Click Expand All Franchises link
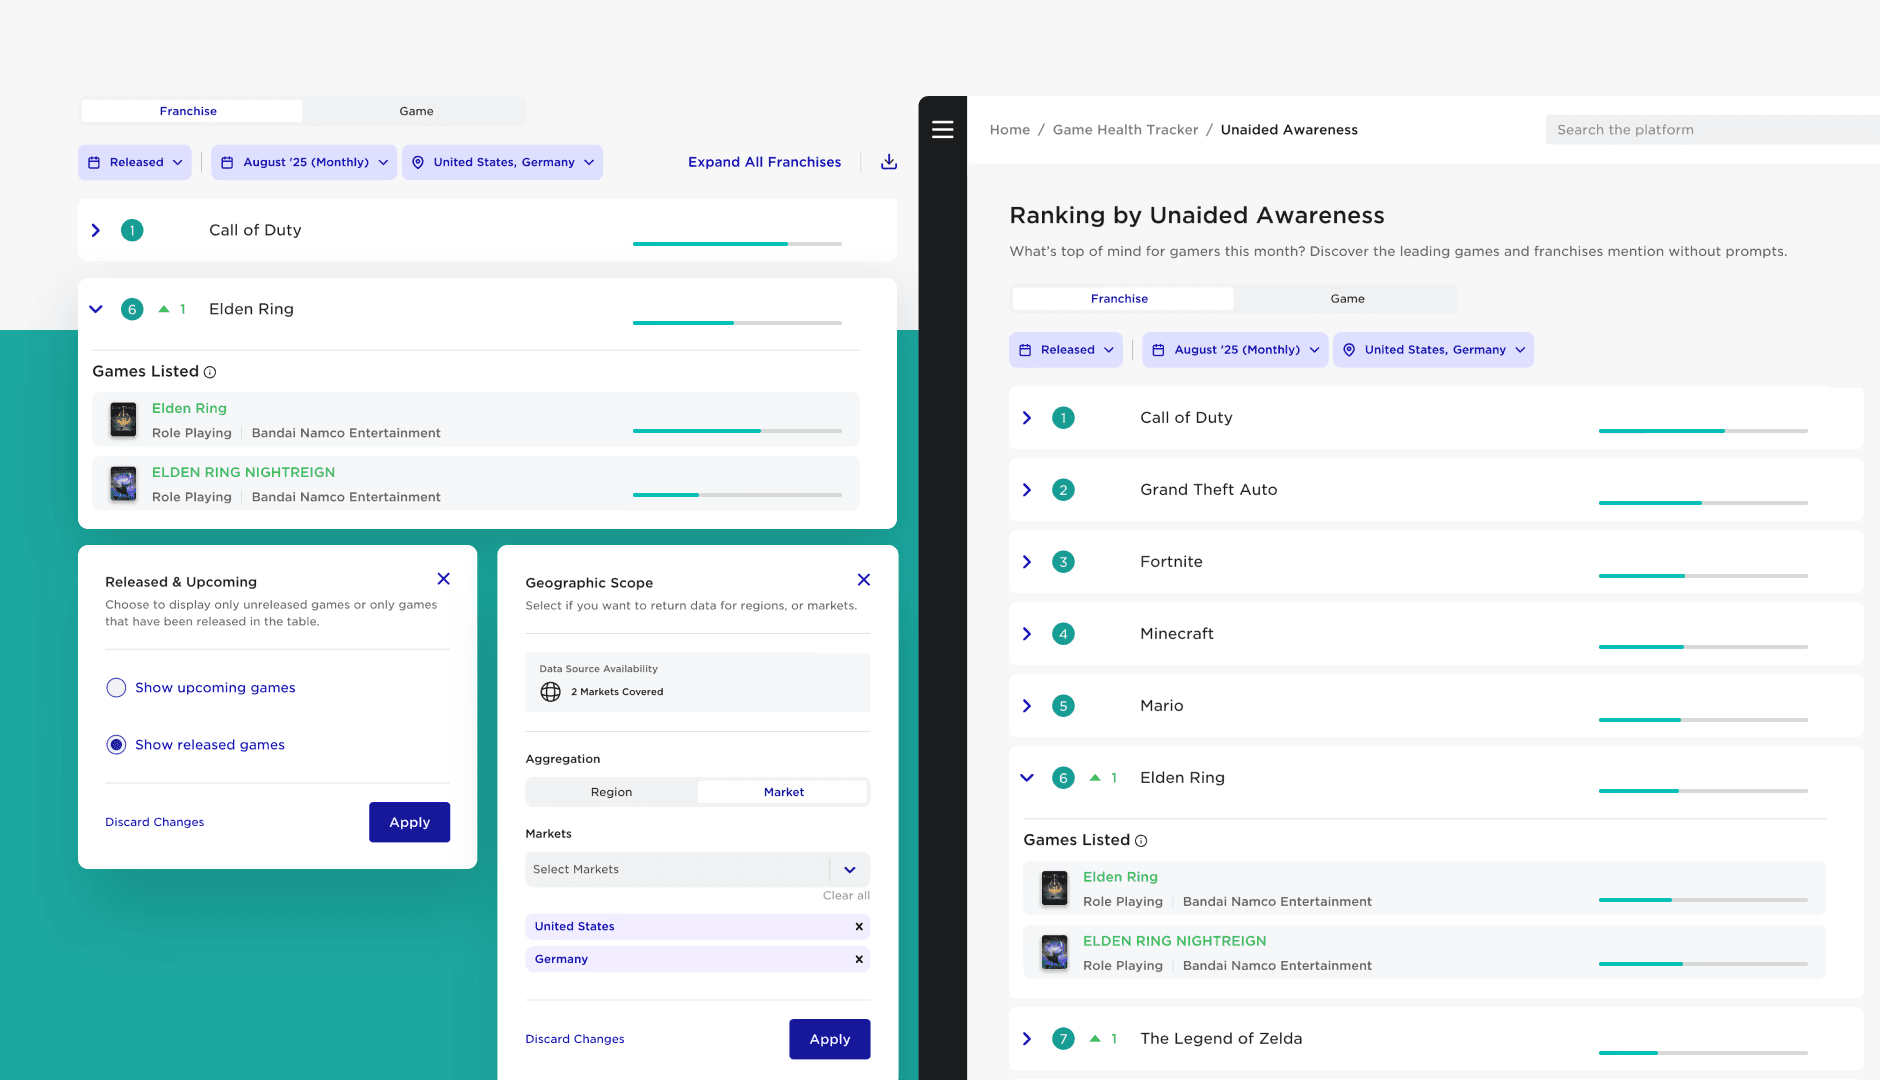This screenshot has height=1080, width=1880. (764, 162)
